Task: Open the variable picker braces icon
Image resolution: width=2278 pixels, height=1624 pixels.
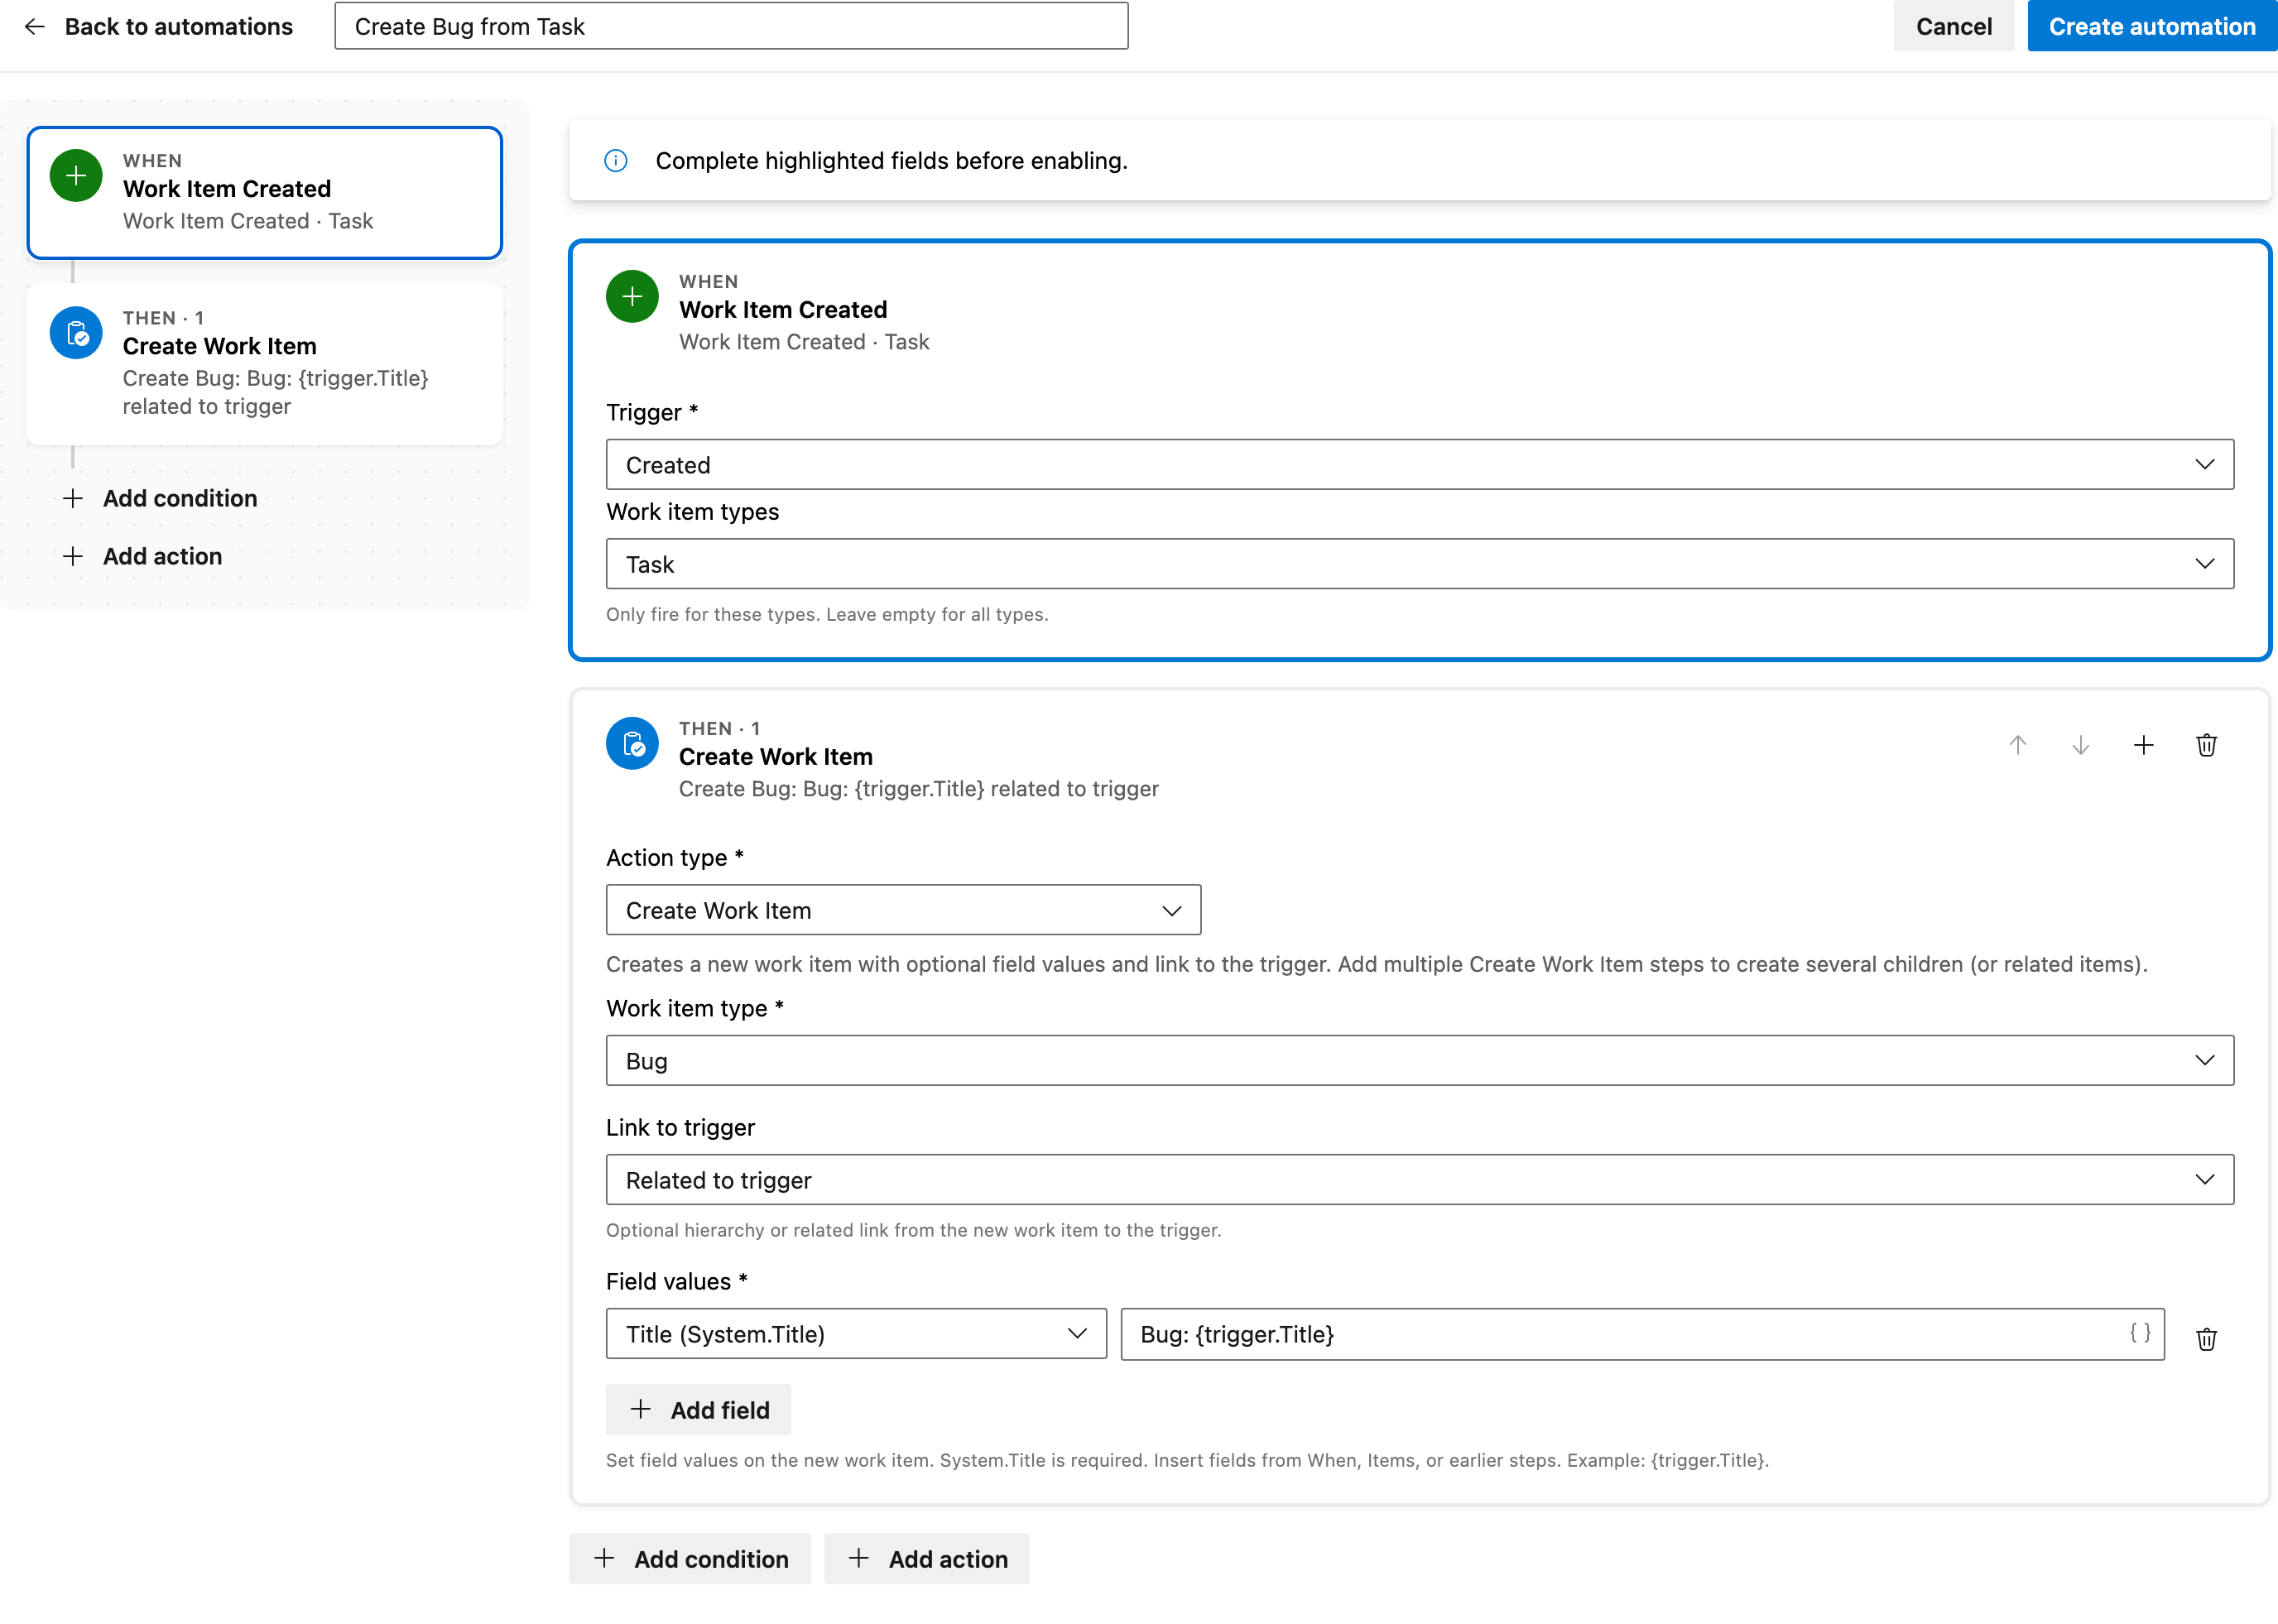Action: click(x=2140, y=1333)
